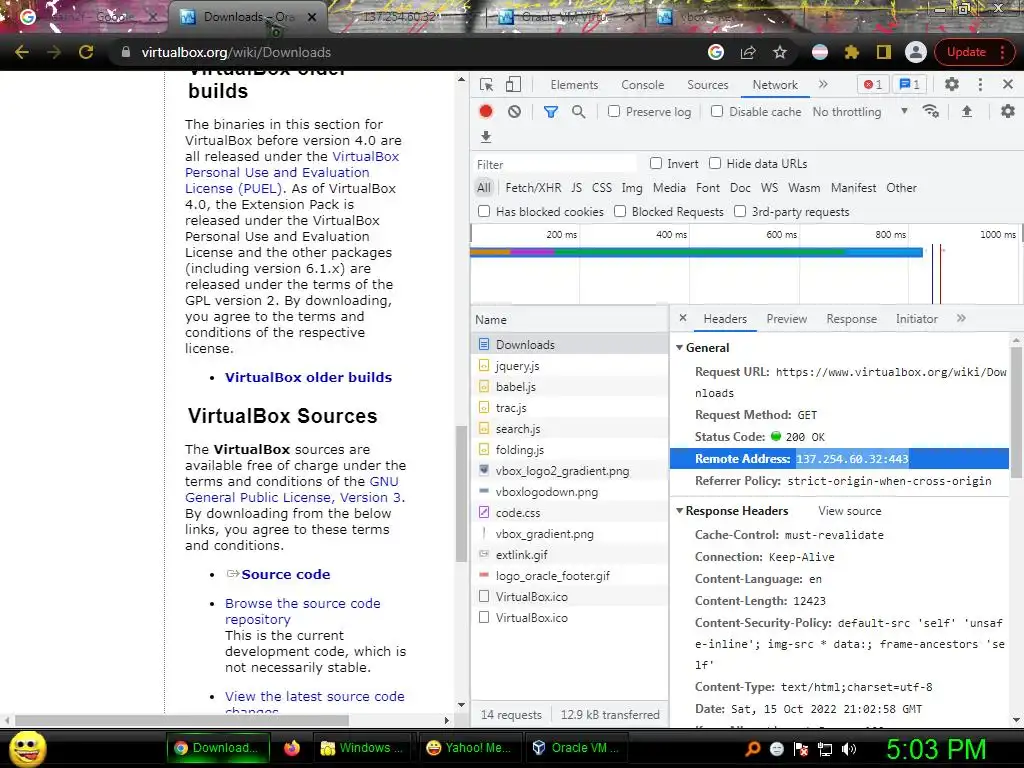The width and height of the screenshot is (1024, 768).
Task: Check the Hide data URLs checkbox
Action: pos(715,163)
